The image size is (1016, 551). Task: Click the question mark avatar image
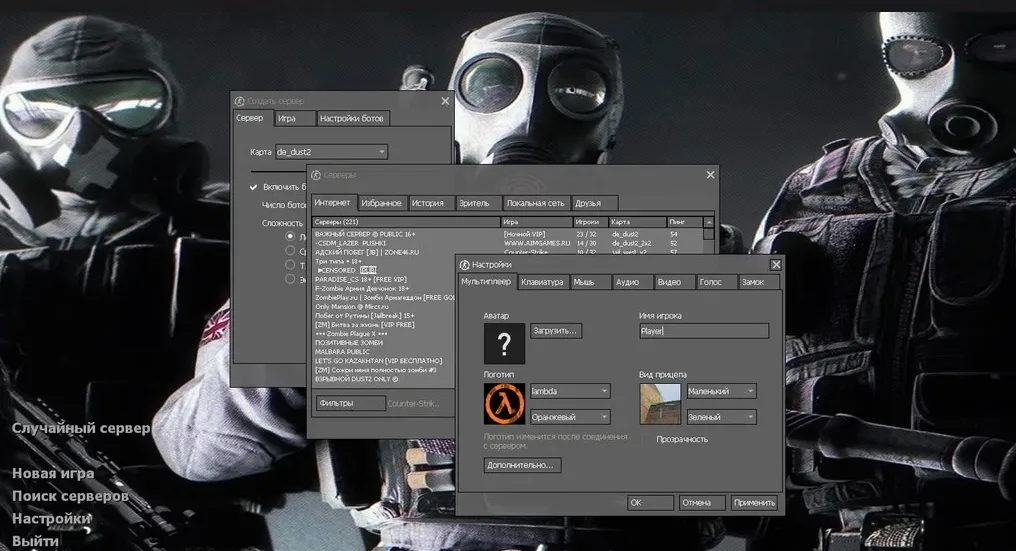[x=504, y=344]
